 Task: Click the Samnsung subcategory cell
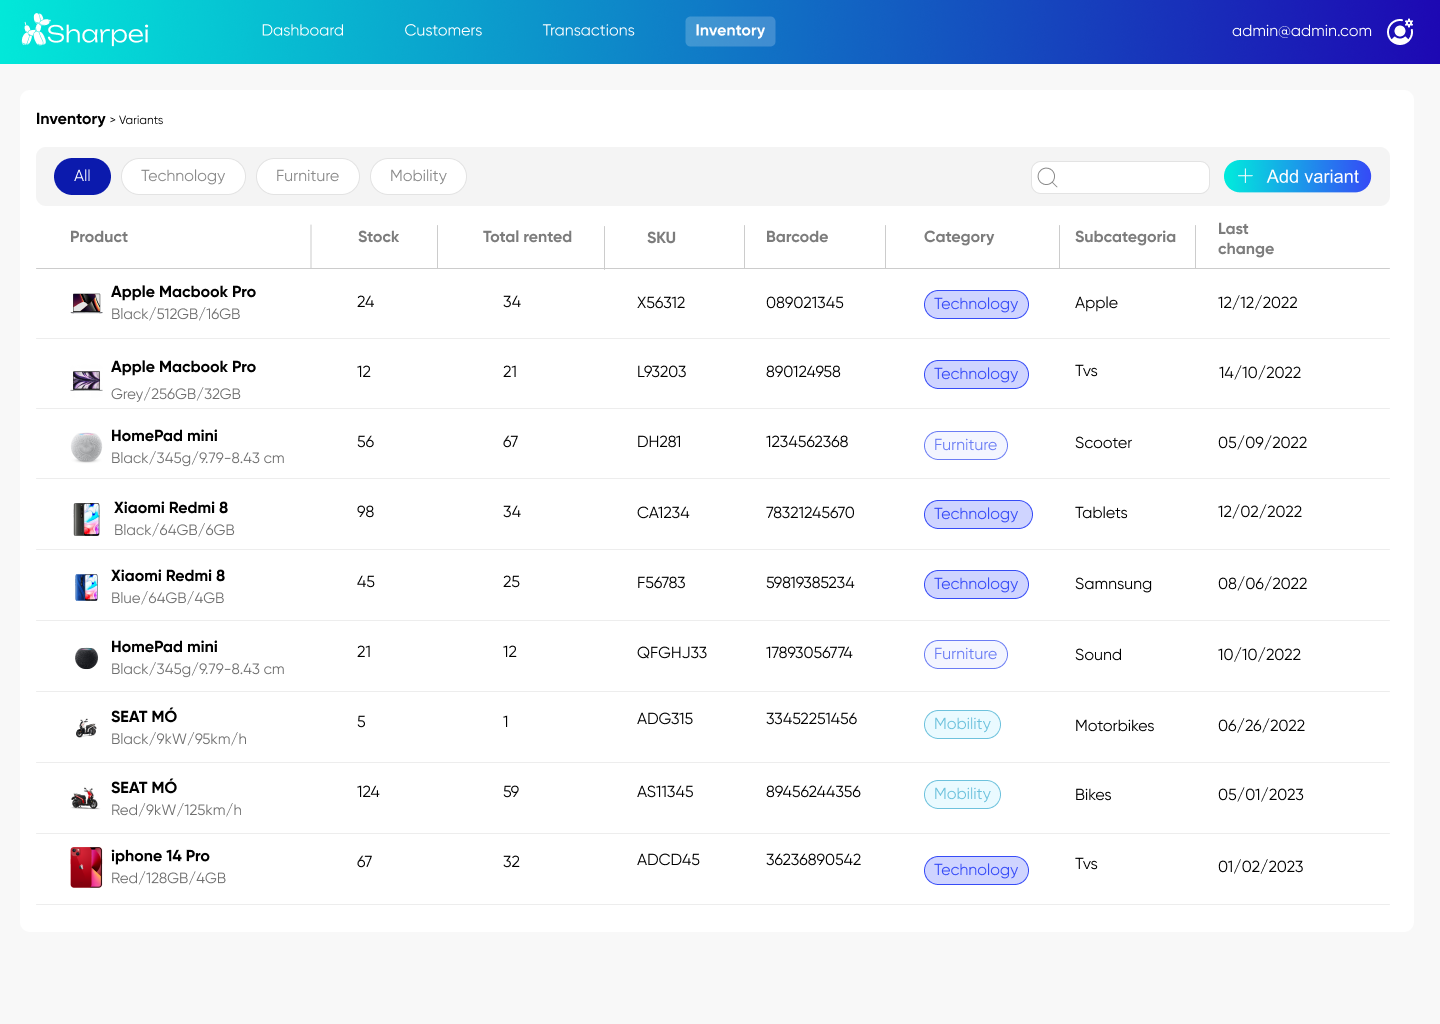[x=1113, y=584]
